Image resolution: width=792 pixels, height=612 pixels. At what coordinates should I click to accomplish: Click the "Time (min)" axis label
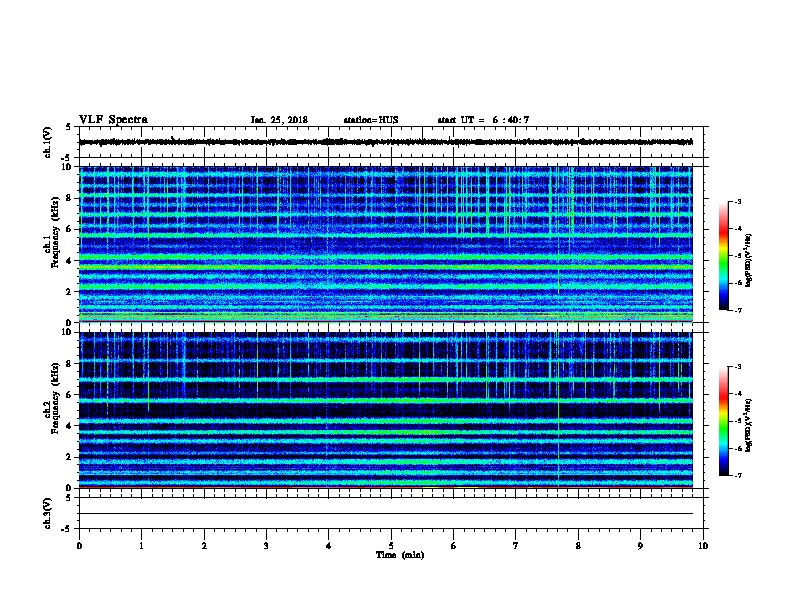[400, 555]
